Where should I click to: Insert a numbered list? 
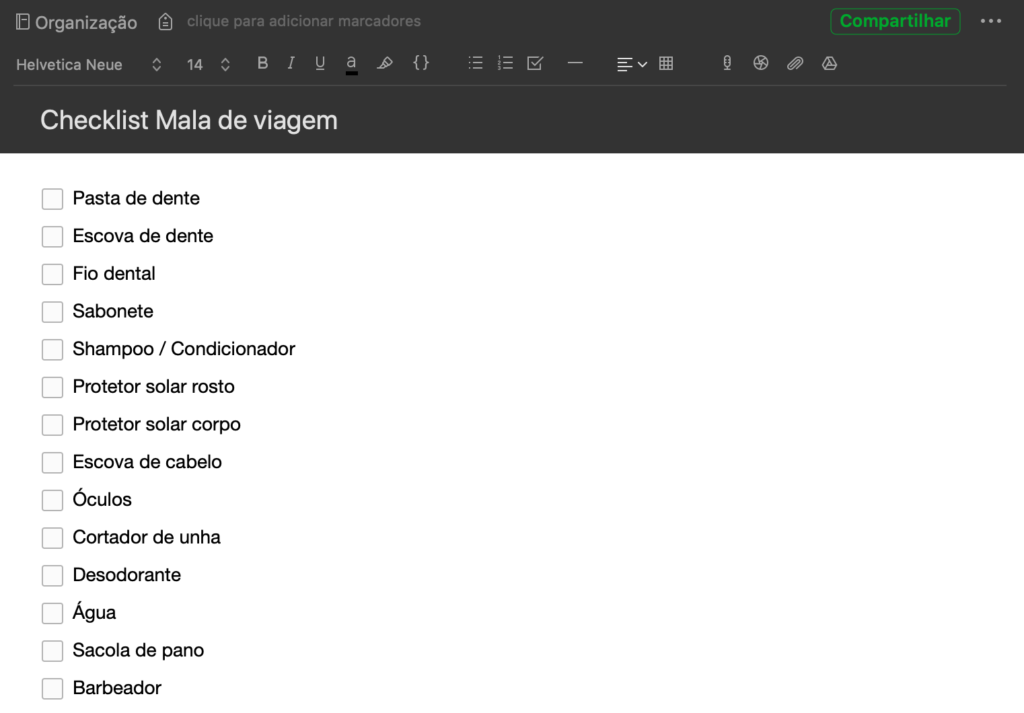505,63
